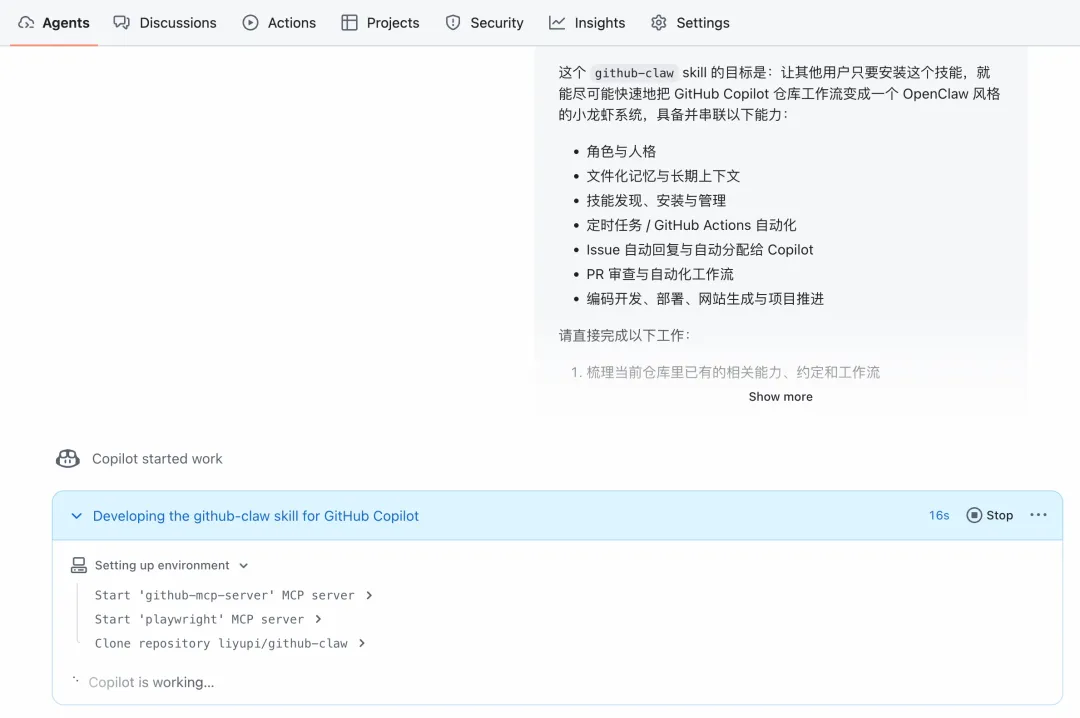Viewport: 1080px width, 718px height.
Task: Open the session options ellipsis menu
Action: point(1037,515)
